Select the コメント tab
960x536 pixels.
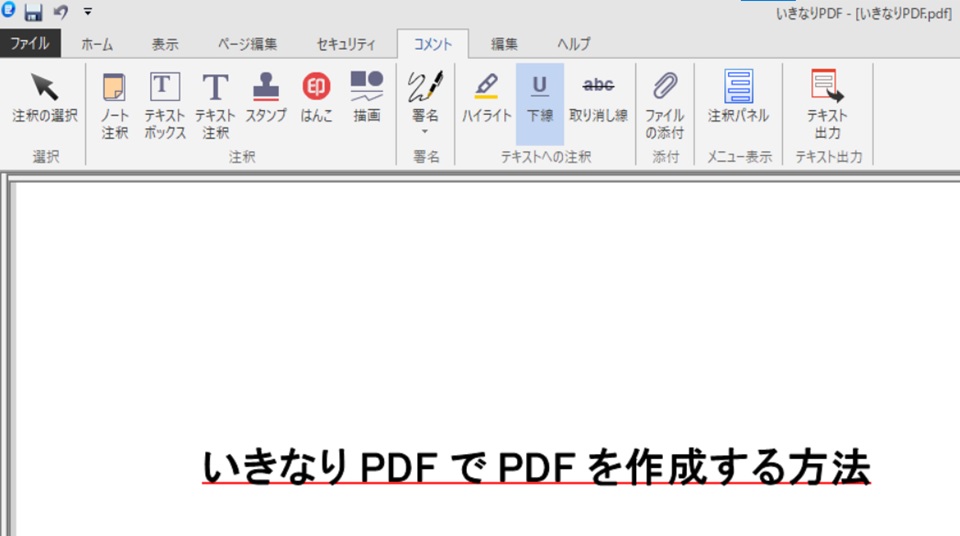(x=433, y=44)
